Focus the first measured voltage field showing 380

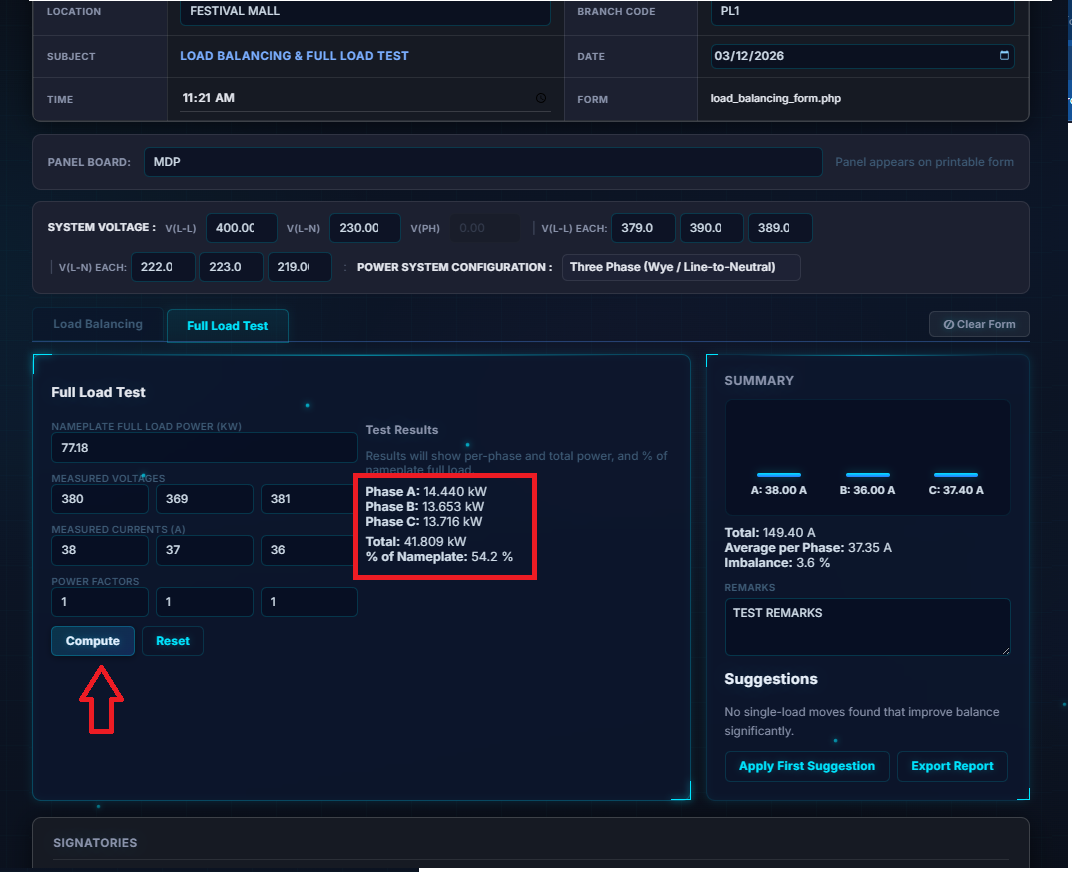coord(99,498)
